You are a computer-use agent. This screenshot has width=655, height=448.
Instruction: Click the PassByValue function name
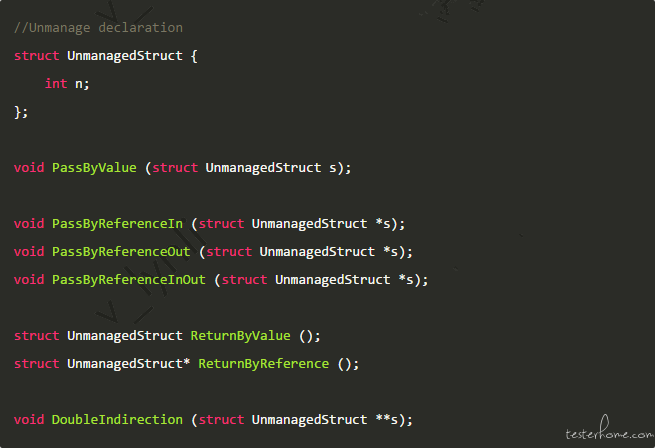[94, 168]
